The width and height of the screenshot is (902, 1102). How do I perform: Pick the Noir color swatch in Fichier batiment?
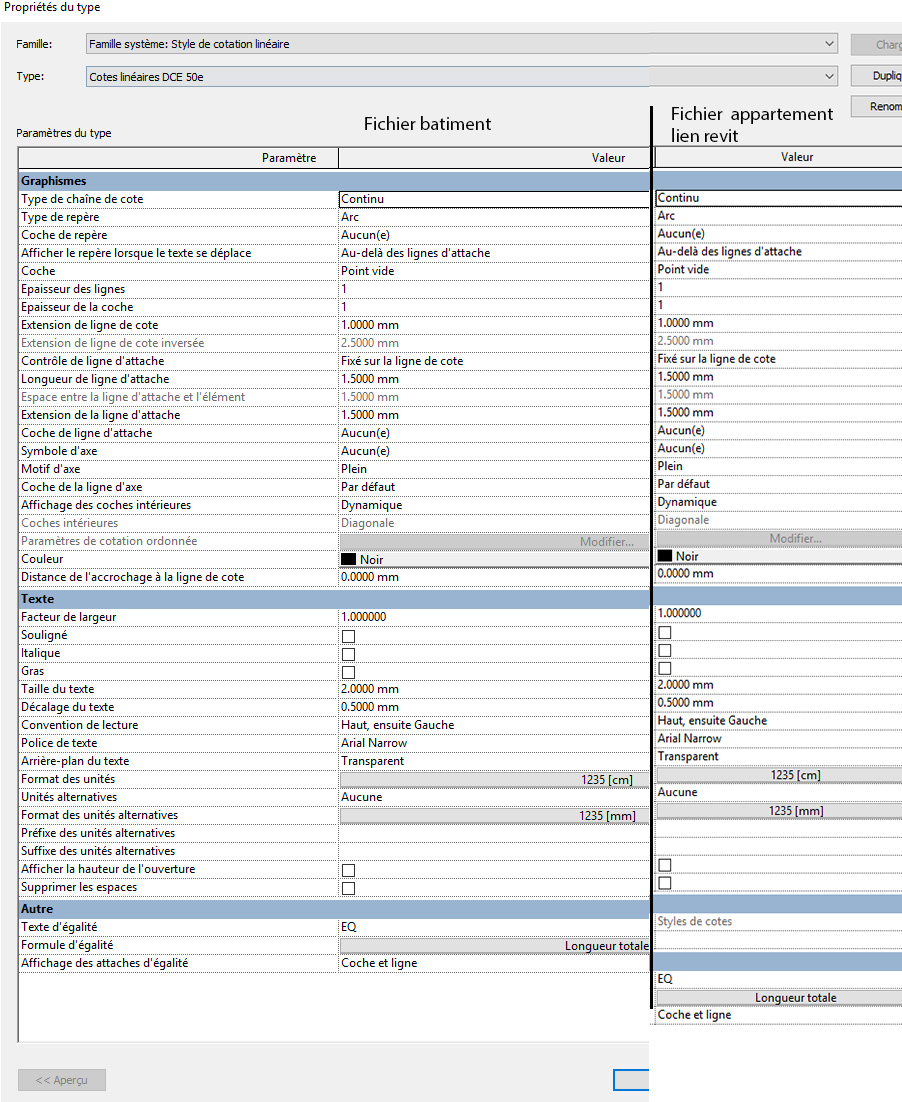(349, 559)
